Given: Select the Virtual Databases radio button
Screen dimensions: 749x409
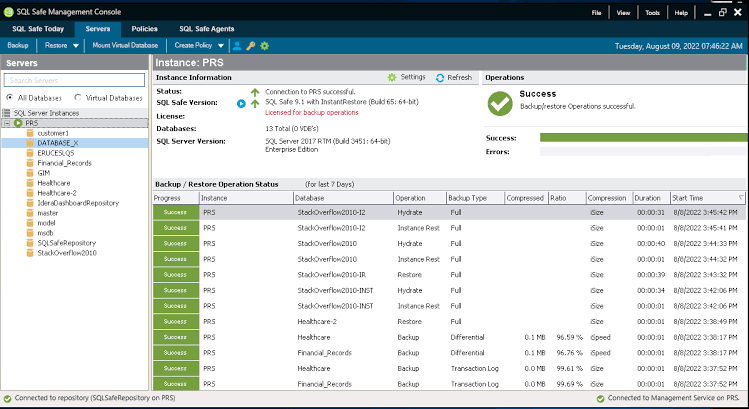Looking at the screenshot, I should point(77,97).
